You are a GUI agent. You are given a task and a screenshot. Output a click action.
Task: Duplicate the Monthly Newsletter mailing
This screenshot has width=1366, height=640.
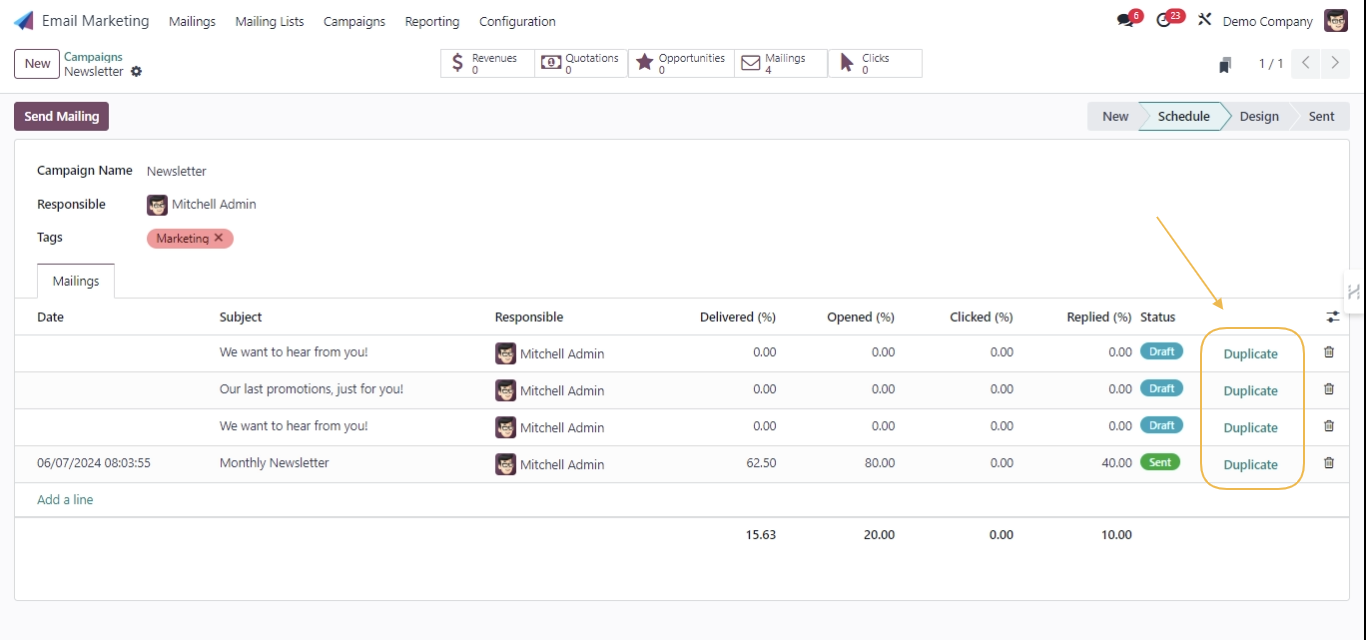point(1251,463)
